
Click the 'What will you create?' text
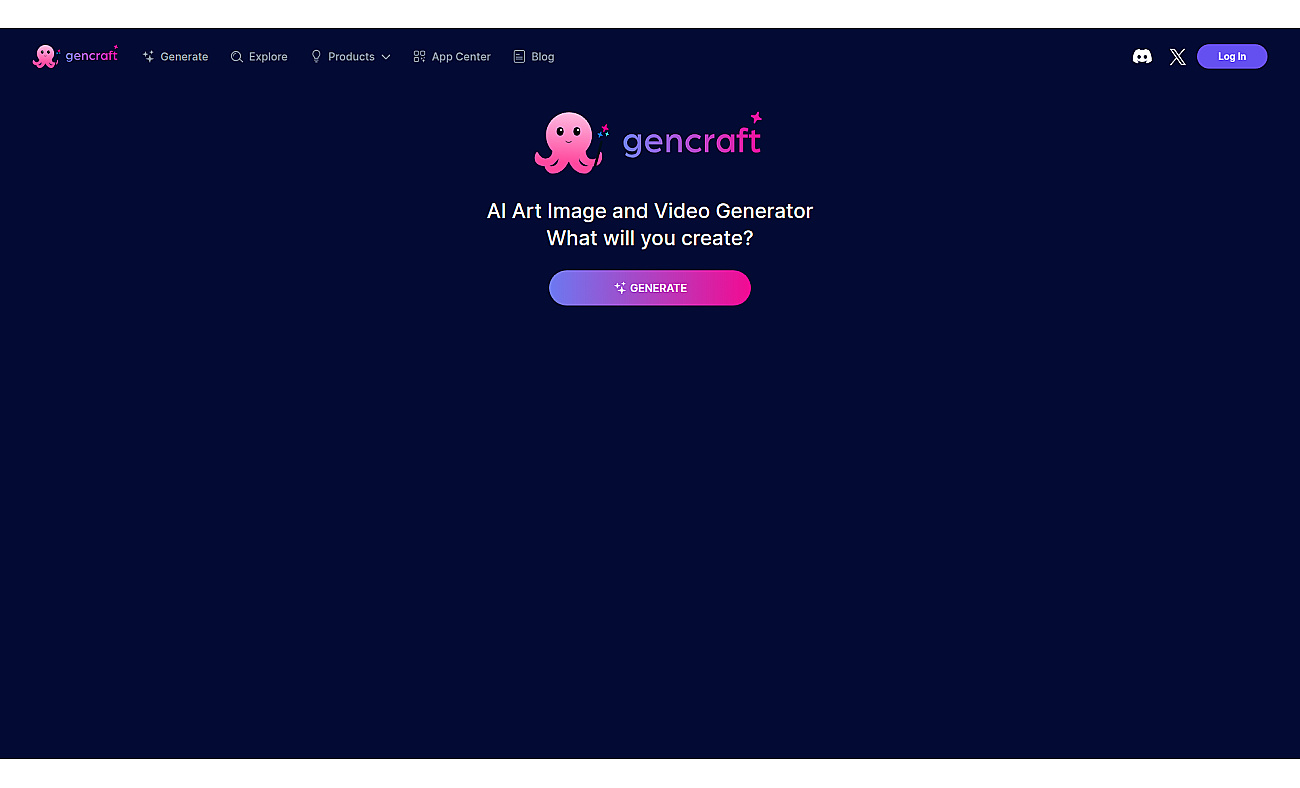[650, 238]
